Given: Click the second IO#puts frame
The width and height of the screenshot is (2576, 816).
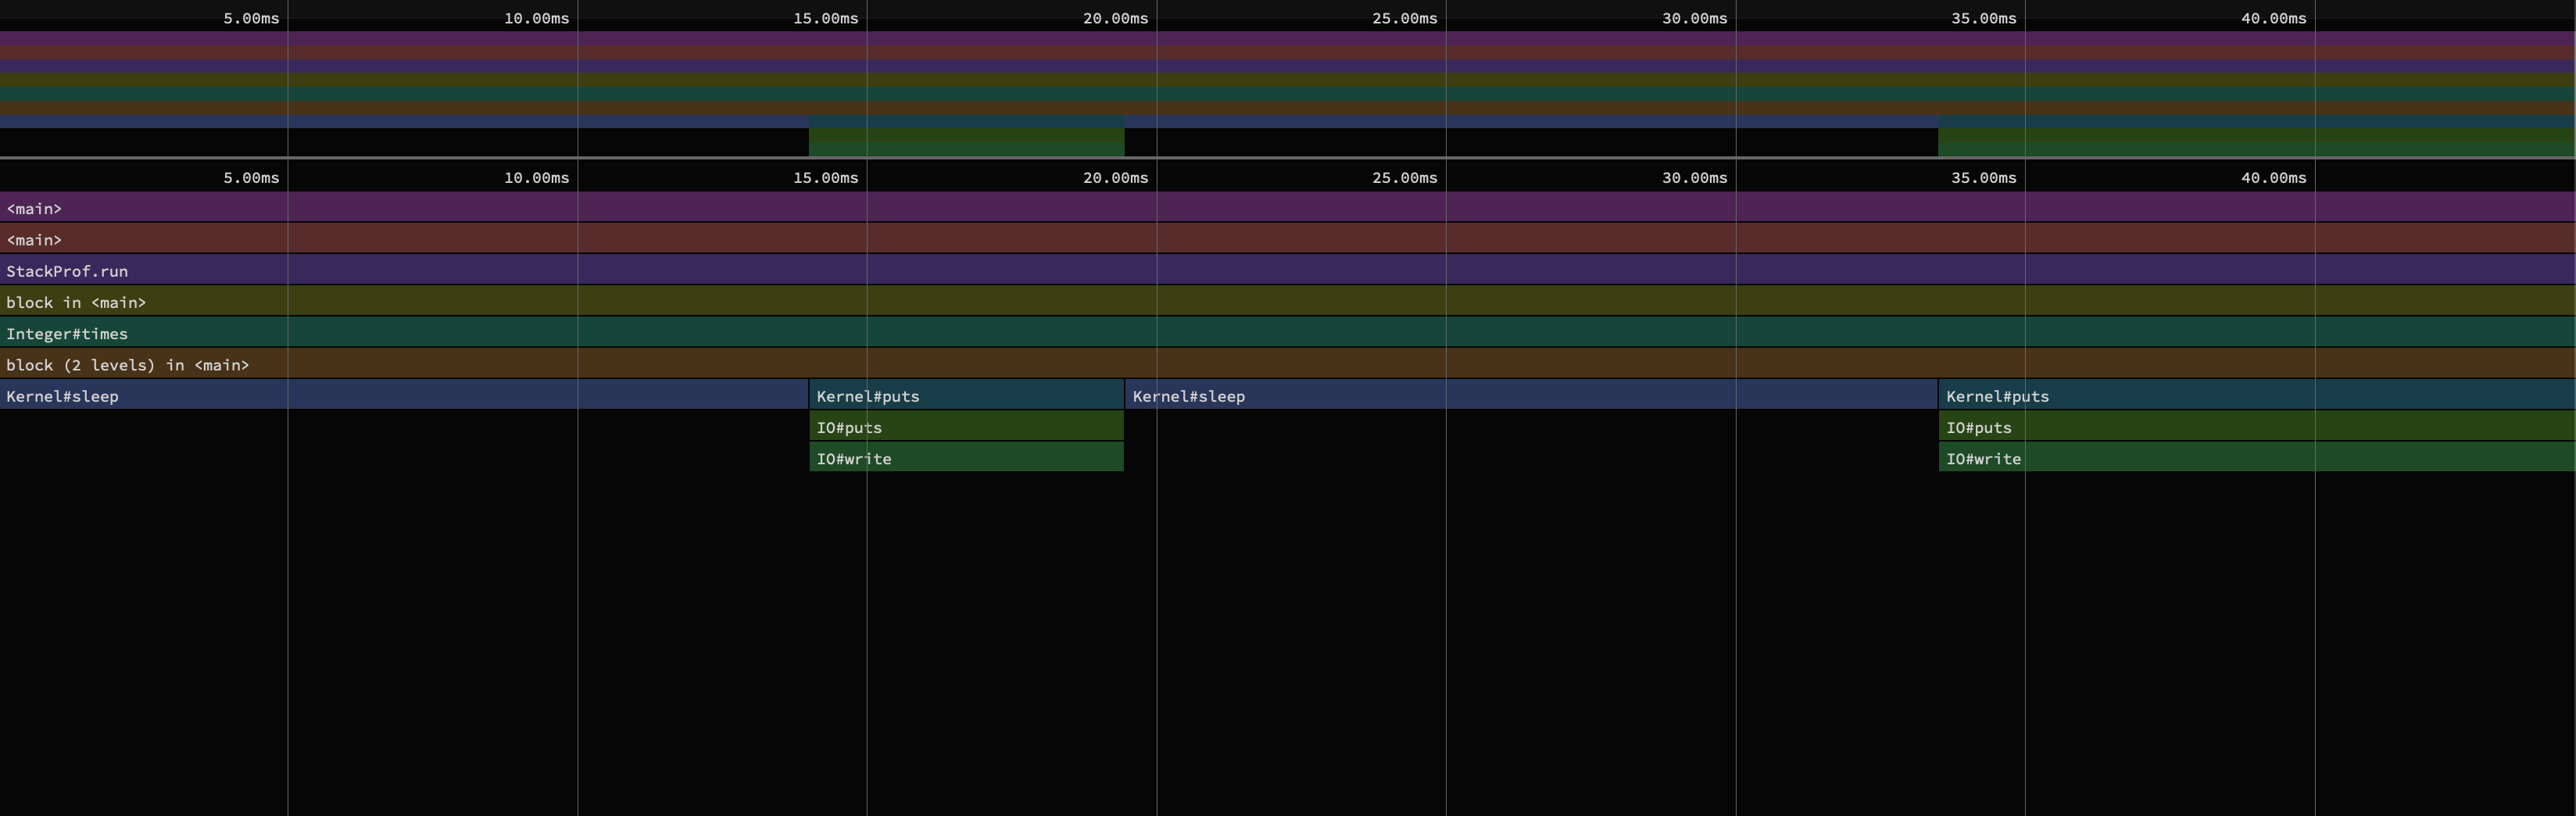Looking at the screenshot, I should [2258, 426].
